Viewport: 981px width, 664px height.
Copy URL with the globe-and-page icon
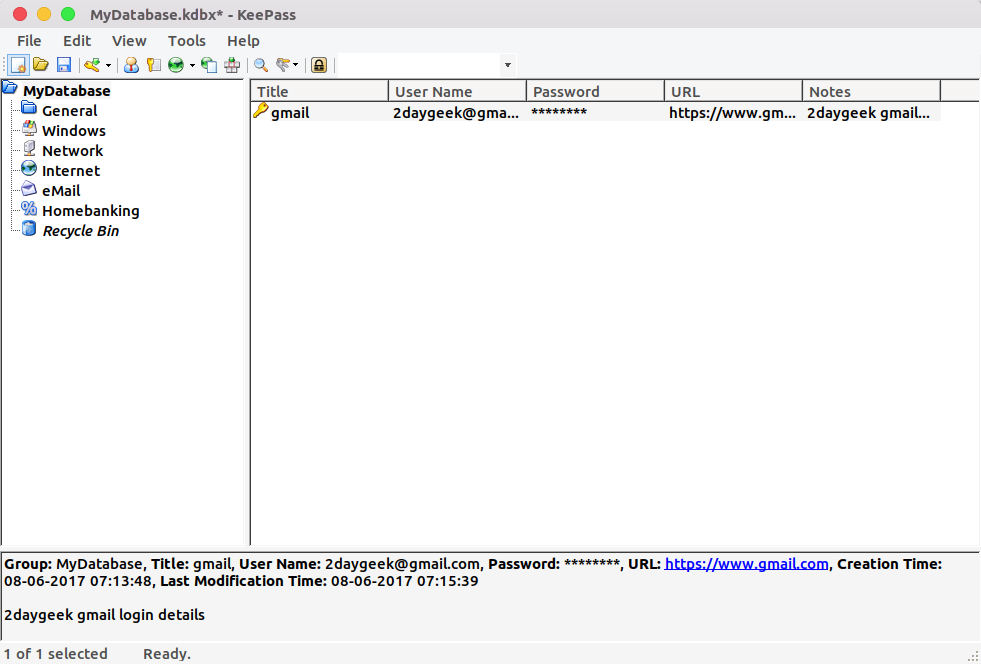(209, 65)
